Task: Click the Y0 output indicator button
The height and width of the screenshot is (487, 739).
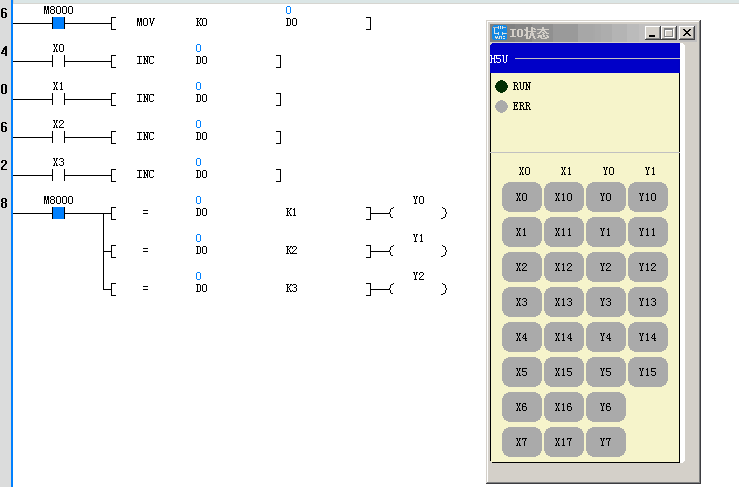Action: pyautogui.click(x=605, y=197)
